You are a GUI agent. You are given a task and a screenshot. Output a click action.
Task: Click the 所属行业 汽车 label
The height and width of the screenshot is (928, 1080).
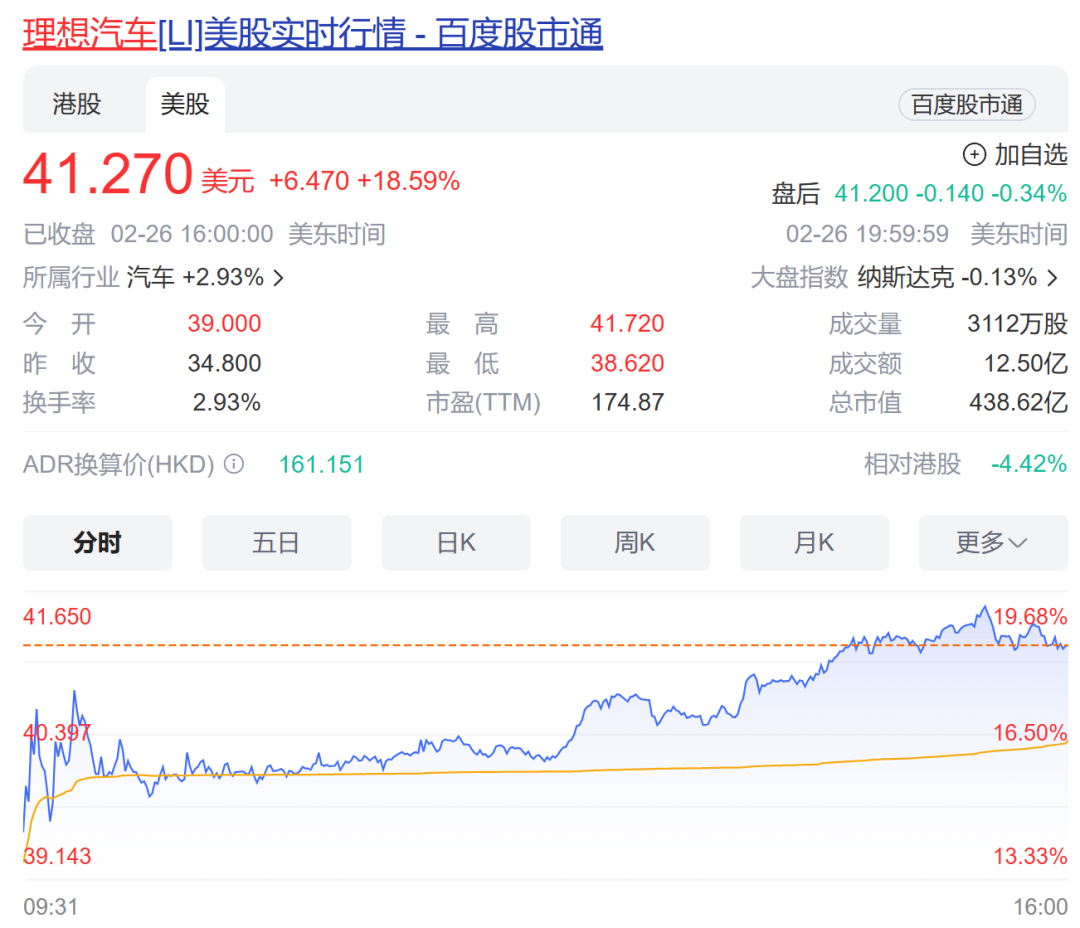coord(150,278)
